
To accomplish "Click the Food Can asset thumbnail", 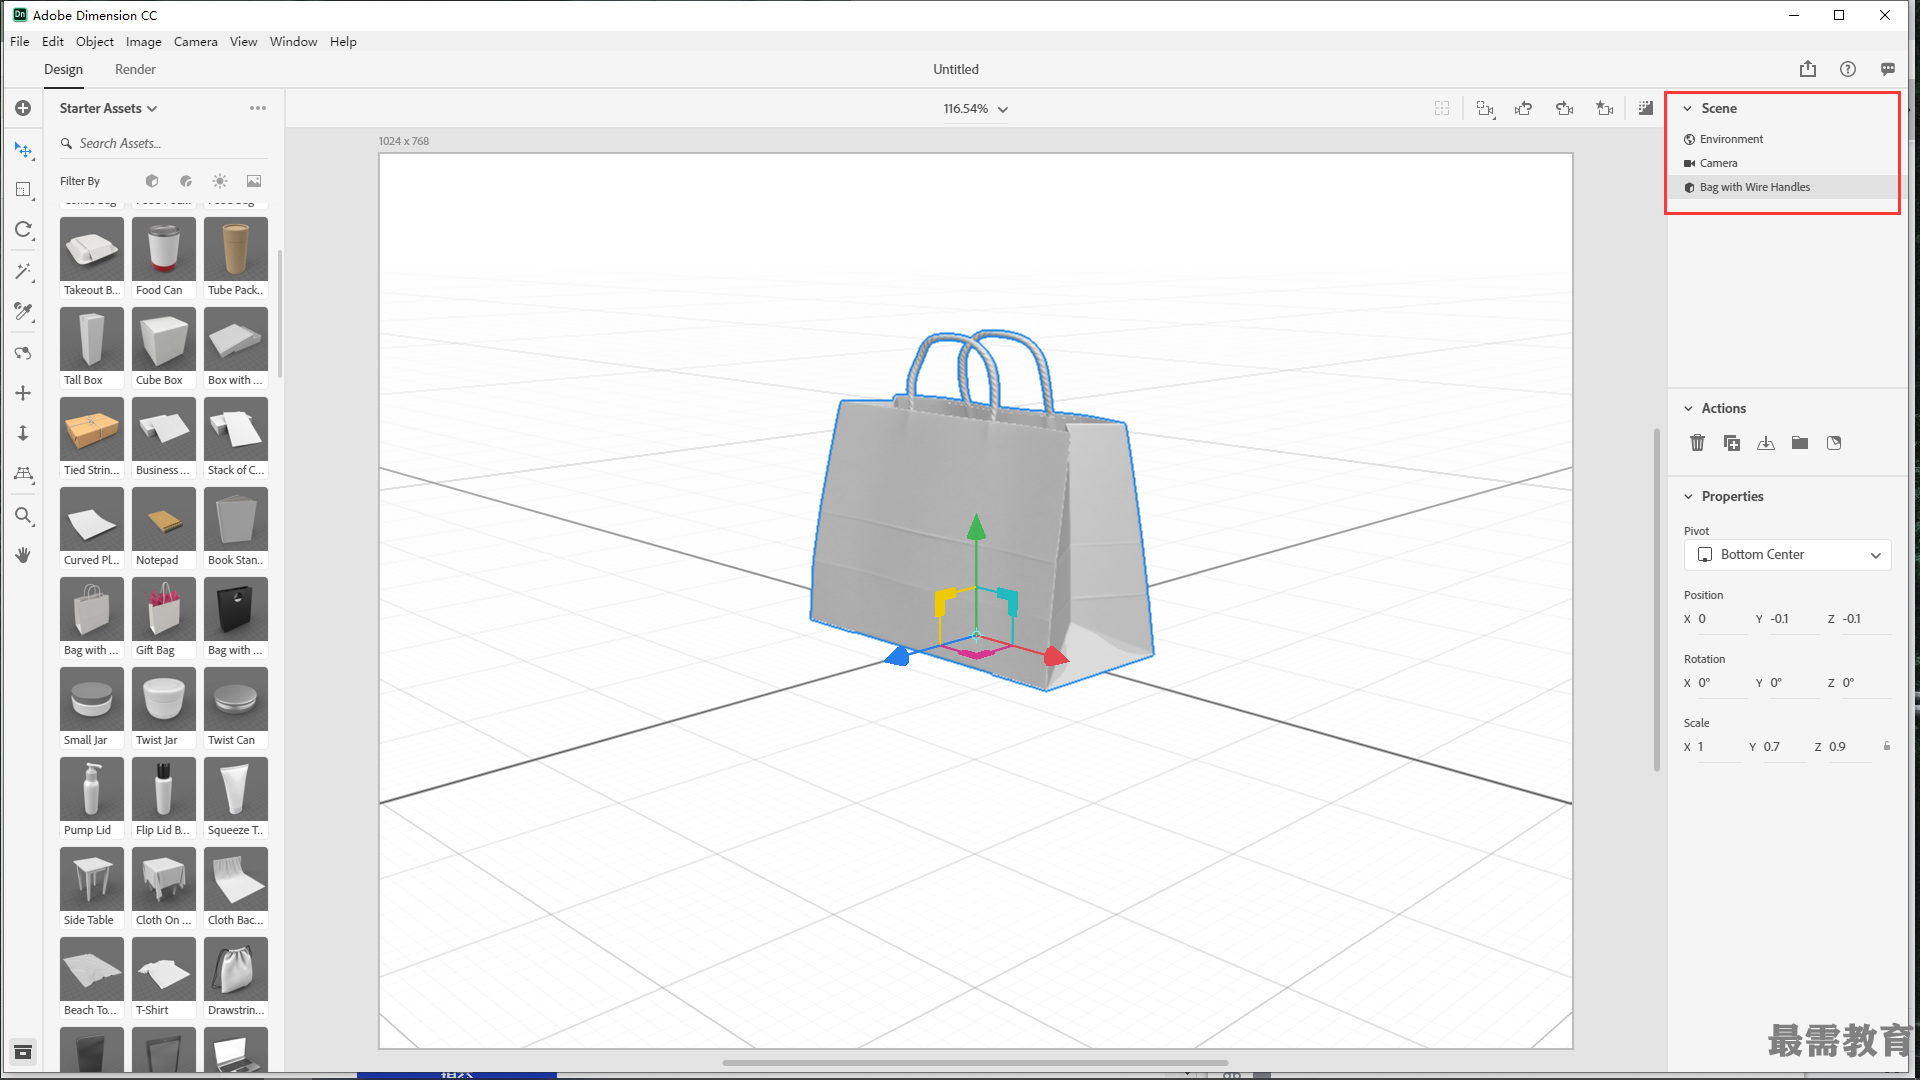I will pyautogui.click(x=164, y=249).
